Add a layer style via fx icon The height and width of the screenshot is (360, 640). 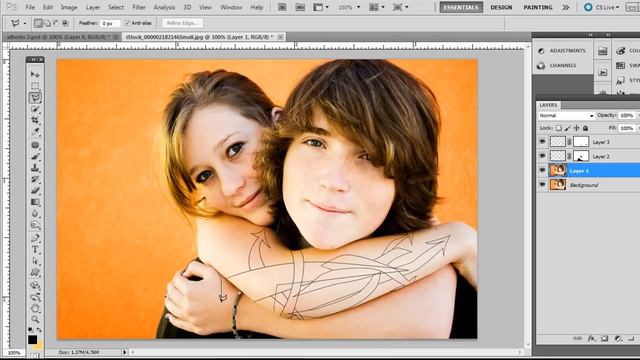click(591, 338)
